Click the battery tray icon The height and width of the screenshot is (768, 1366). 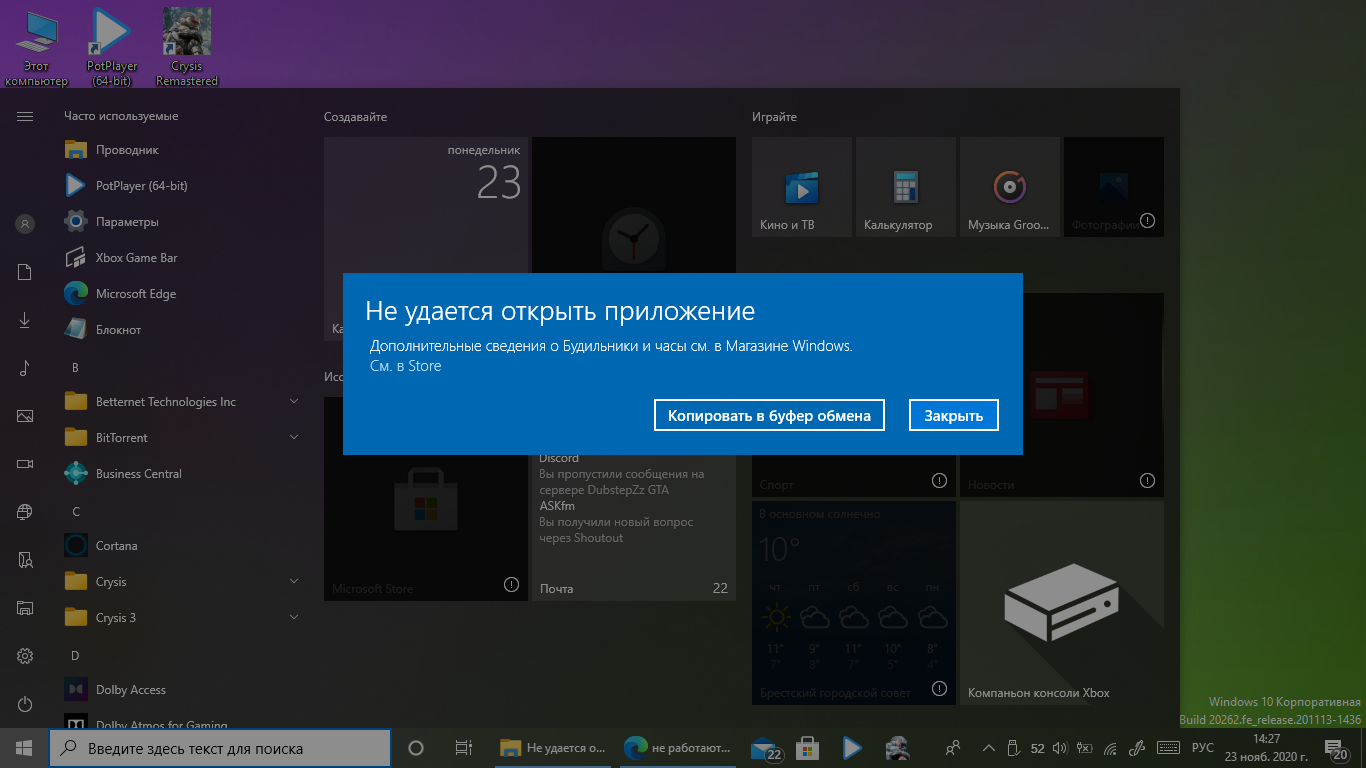1085,748
